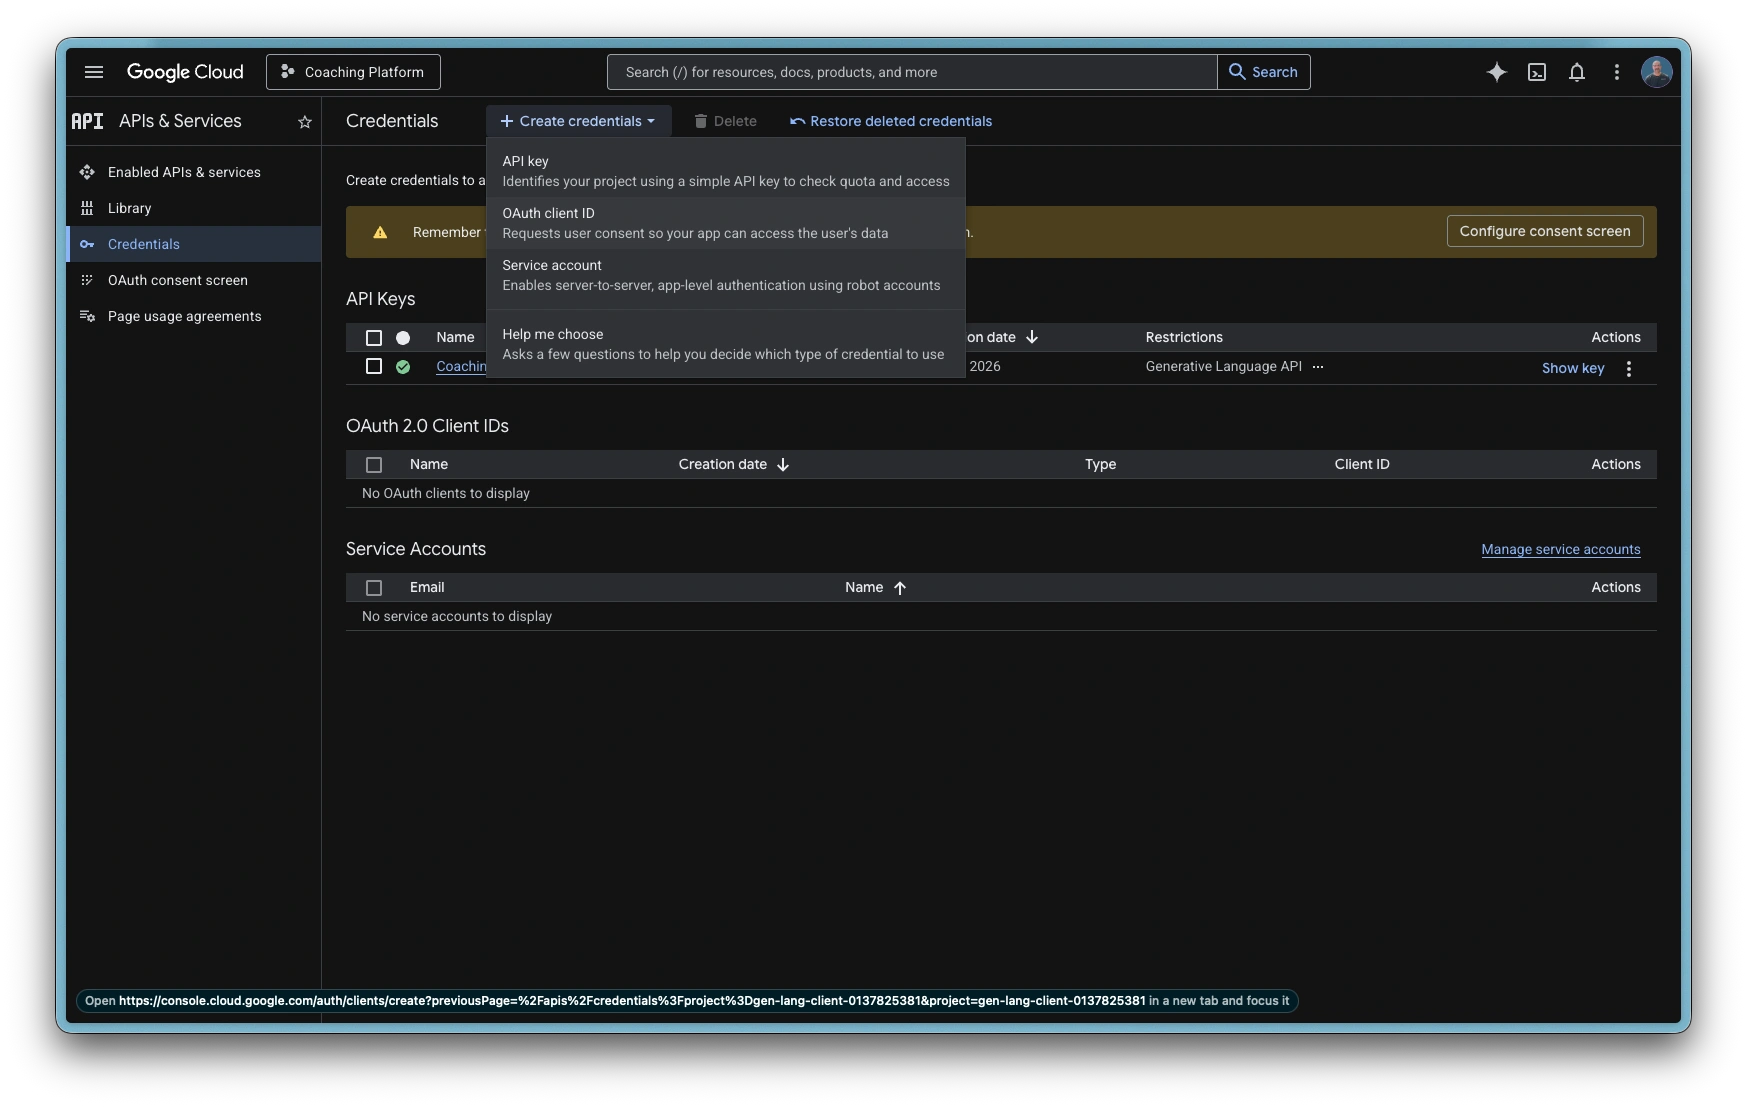Tick the Service Accounts select-all checkbox
Viewport: 1747px width, 1107px height.
pyautogui.click(x=374, y=588)
